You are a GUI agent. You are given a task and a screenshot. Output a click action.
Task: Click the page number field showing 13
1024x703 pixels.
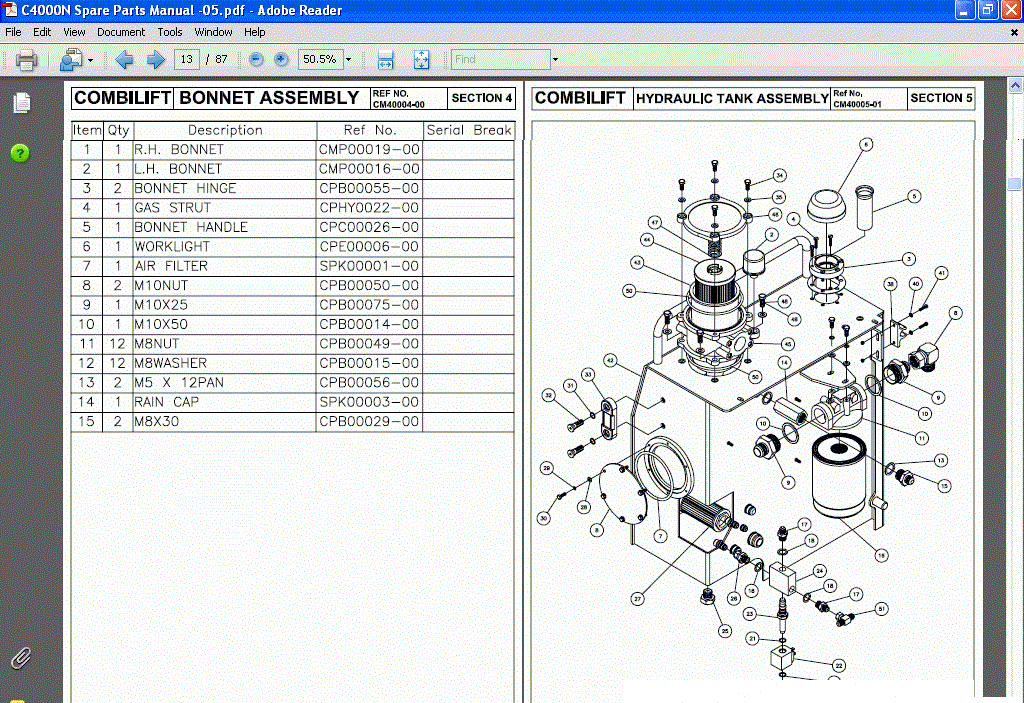(x=186, y=59)
